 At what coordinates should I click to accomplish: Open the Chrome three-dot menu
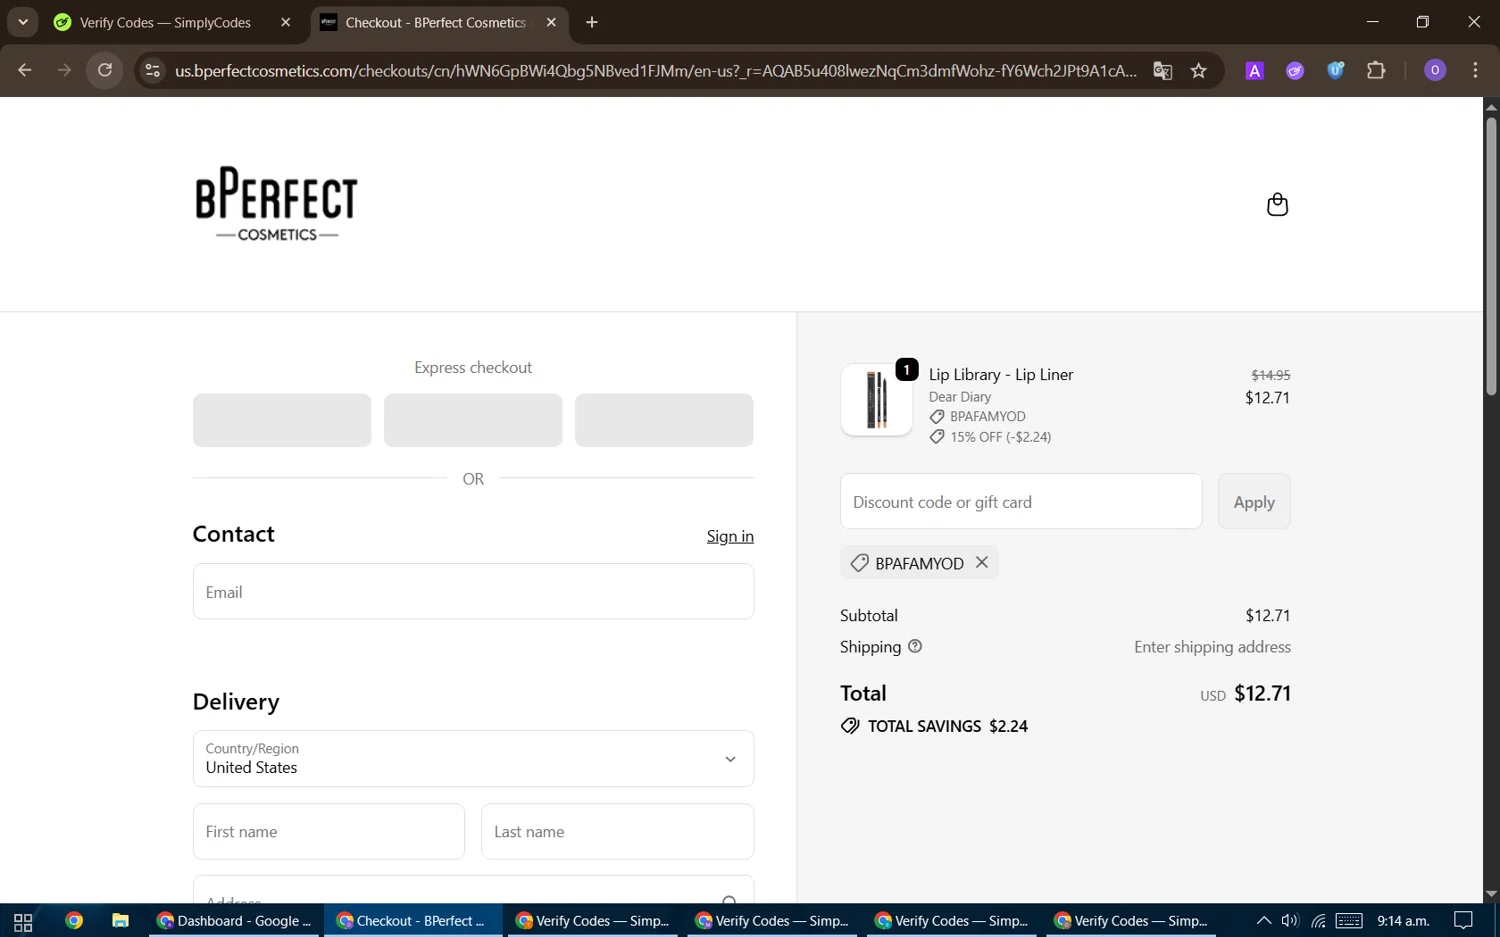(1475, 70)
